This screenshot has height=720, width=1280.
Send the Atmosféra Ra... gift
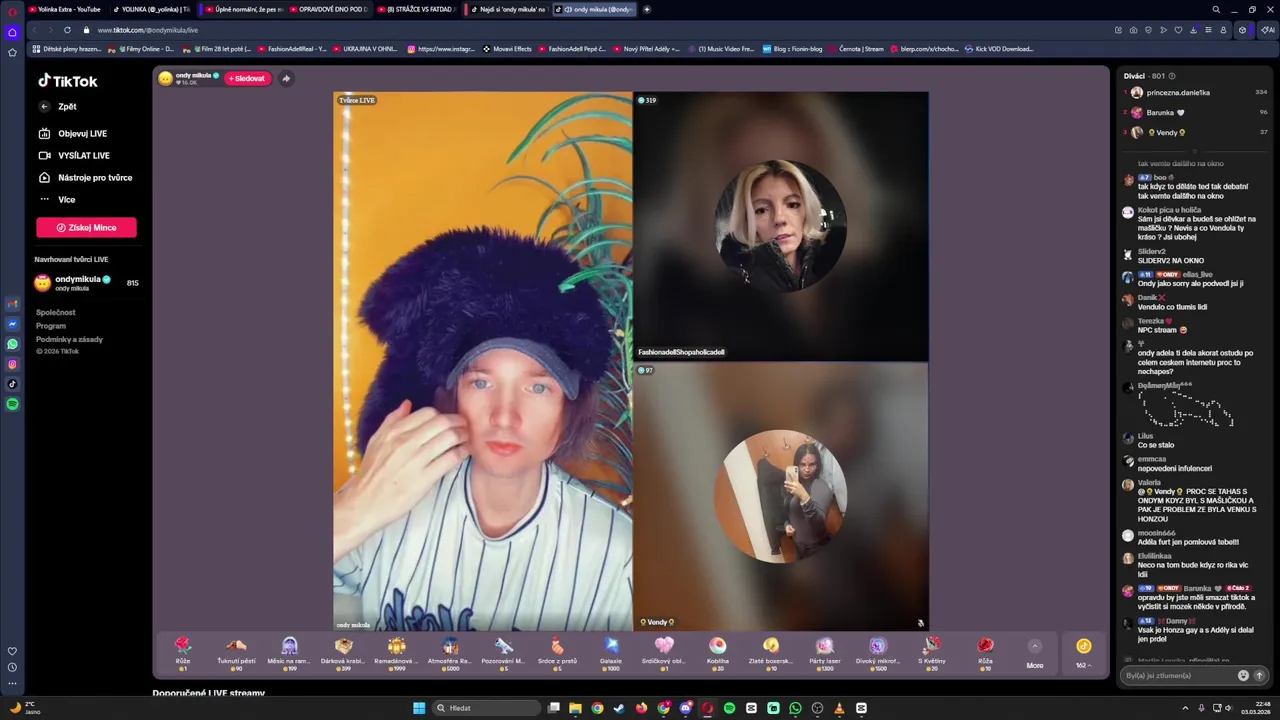[450, 652]
